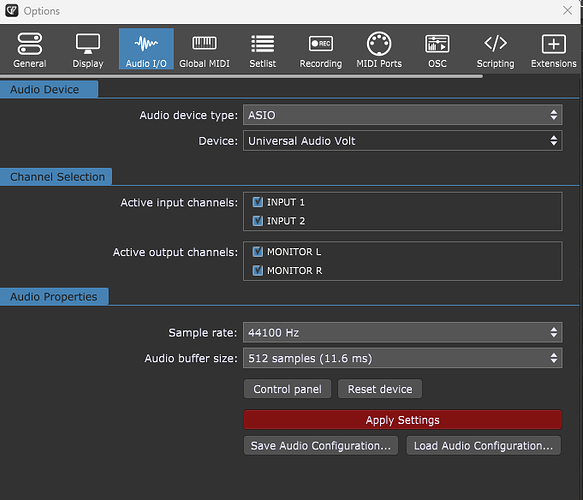Click the 'Sample rate:' label
583x500 pixels.
point(203,332)
